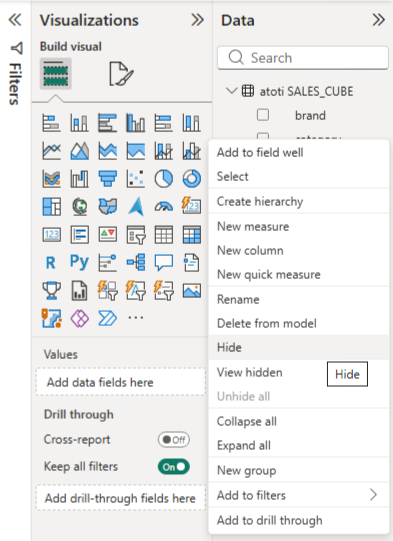Turn off the Keep all filters toggle

coord(174,467)
